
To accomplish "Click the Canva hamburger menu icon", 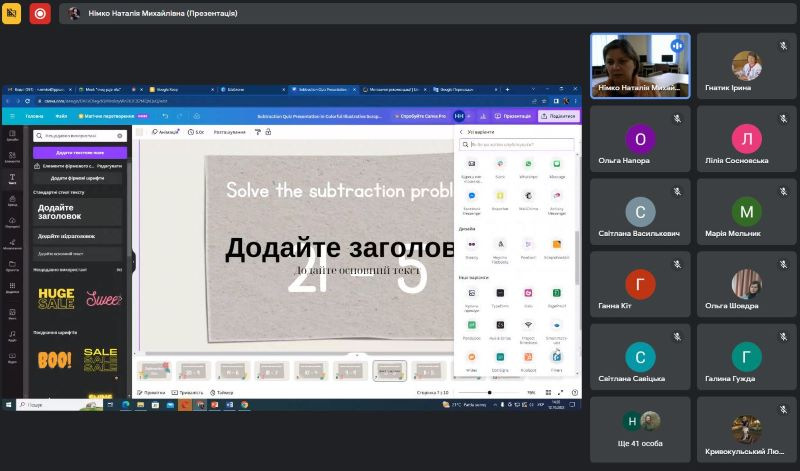I will point(12,116).
